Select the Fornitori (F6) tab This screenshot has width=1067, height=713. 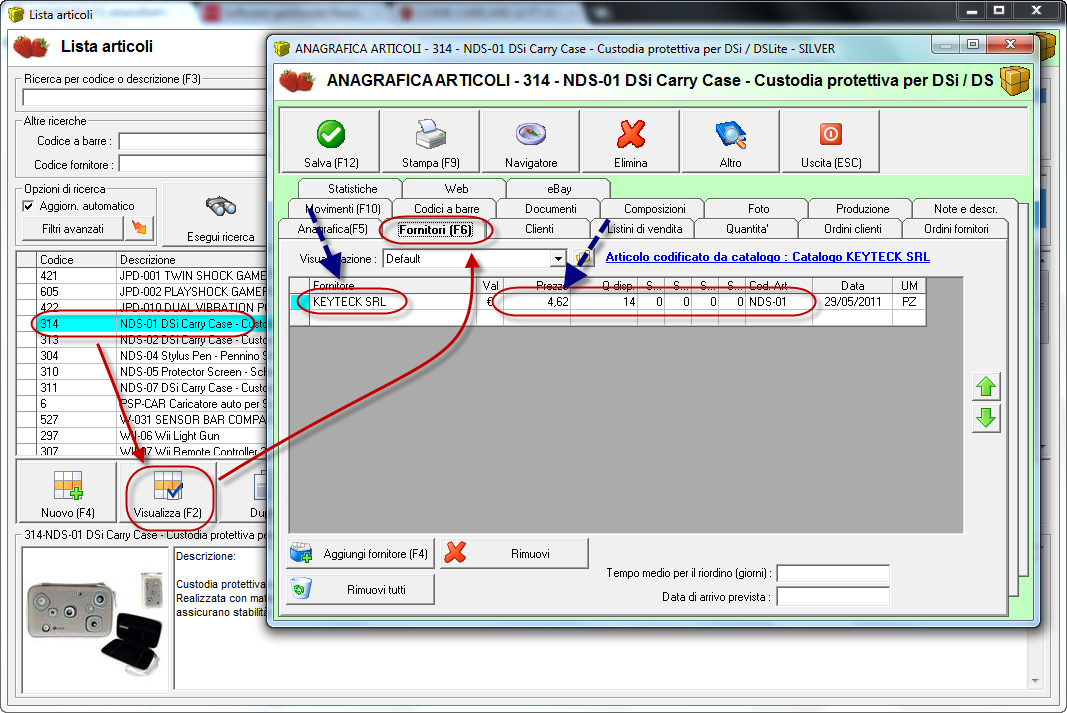point(435,229)
